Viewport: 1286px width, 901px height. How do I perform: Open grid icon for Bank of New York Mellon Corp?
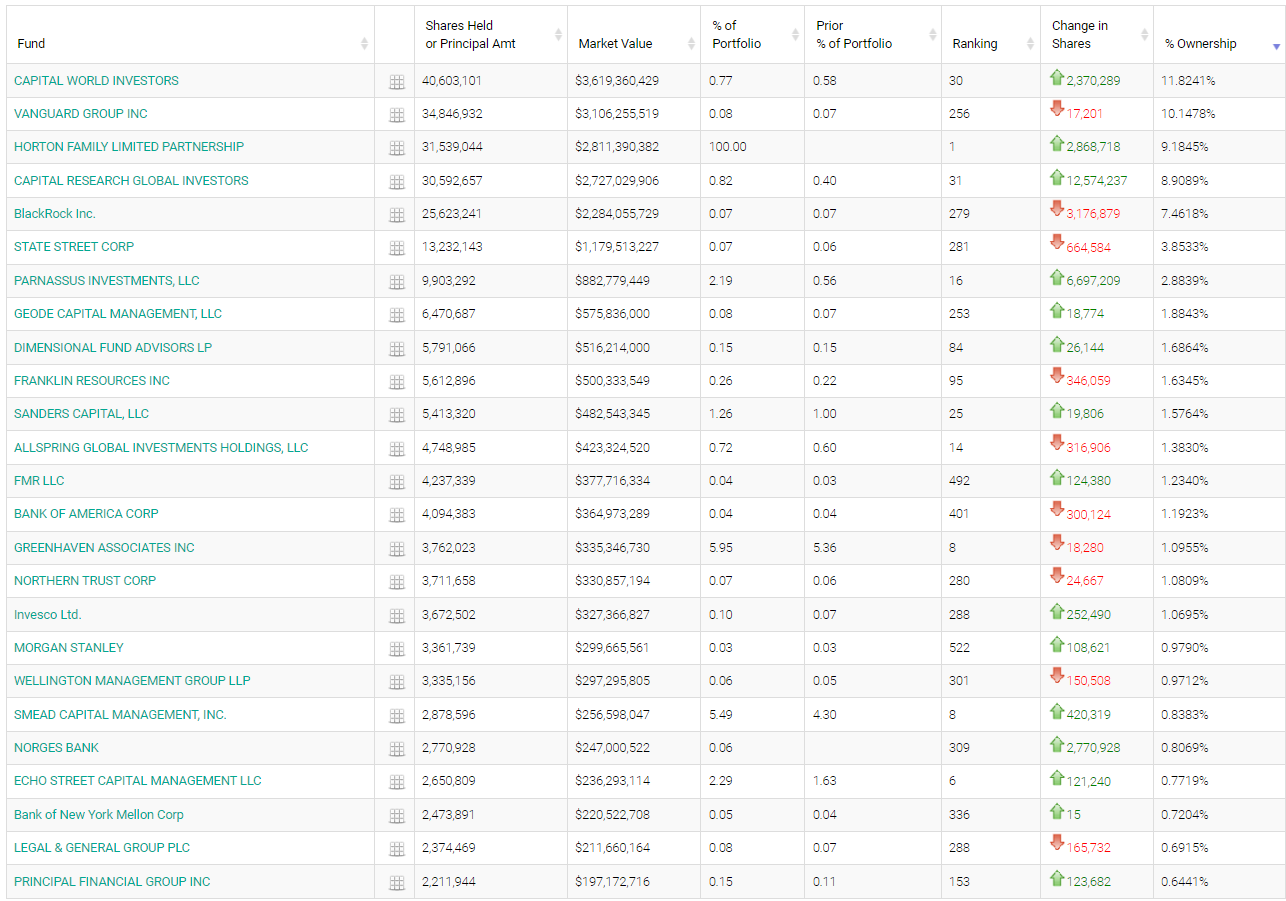coord(396,816)
